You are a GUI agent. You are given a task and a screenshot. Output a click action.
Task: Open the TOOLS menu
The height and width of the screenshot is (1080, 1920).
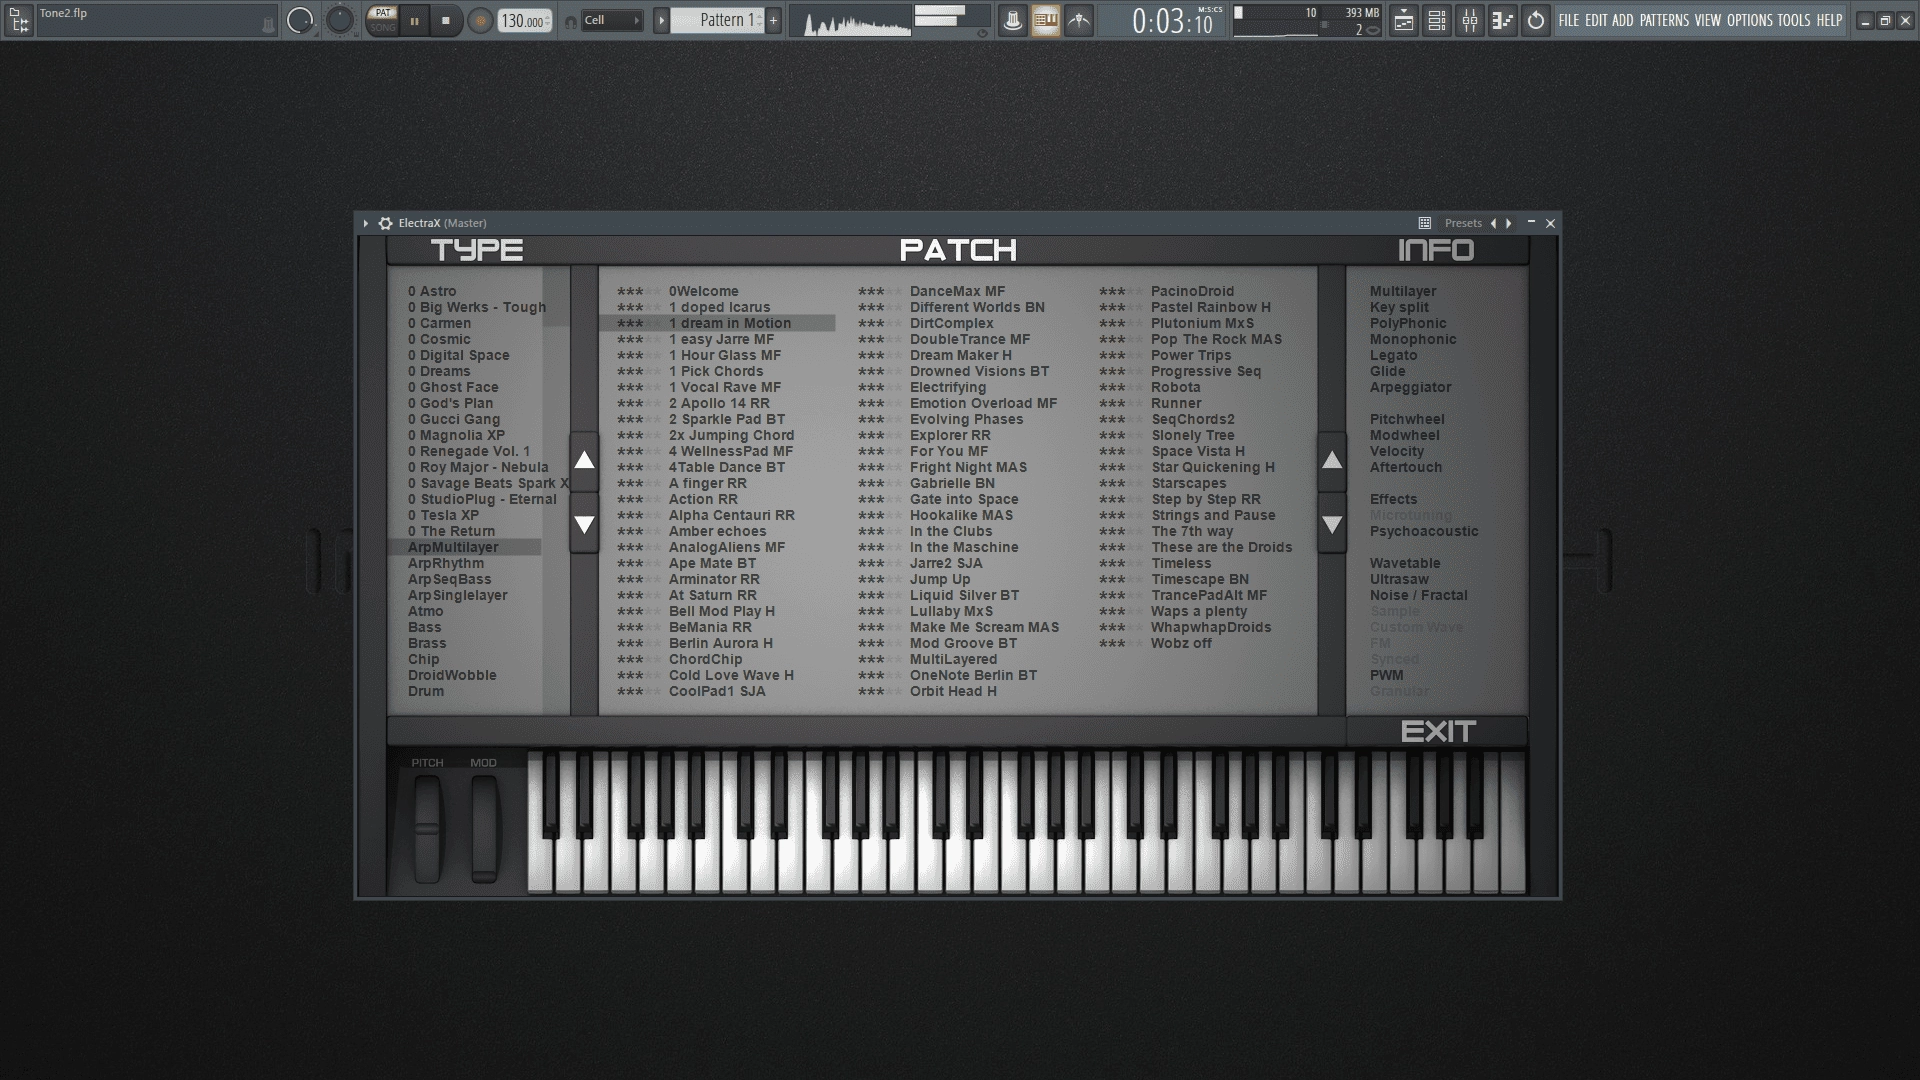pyautogui.click(x=1794, y=20)
